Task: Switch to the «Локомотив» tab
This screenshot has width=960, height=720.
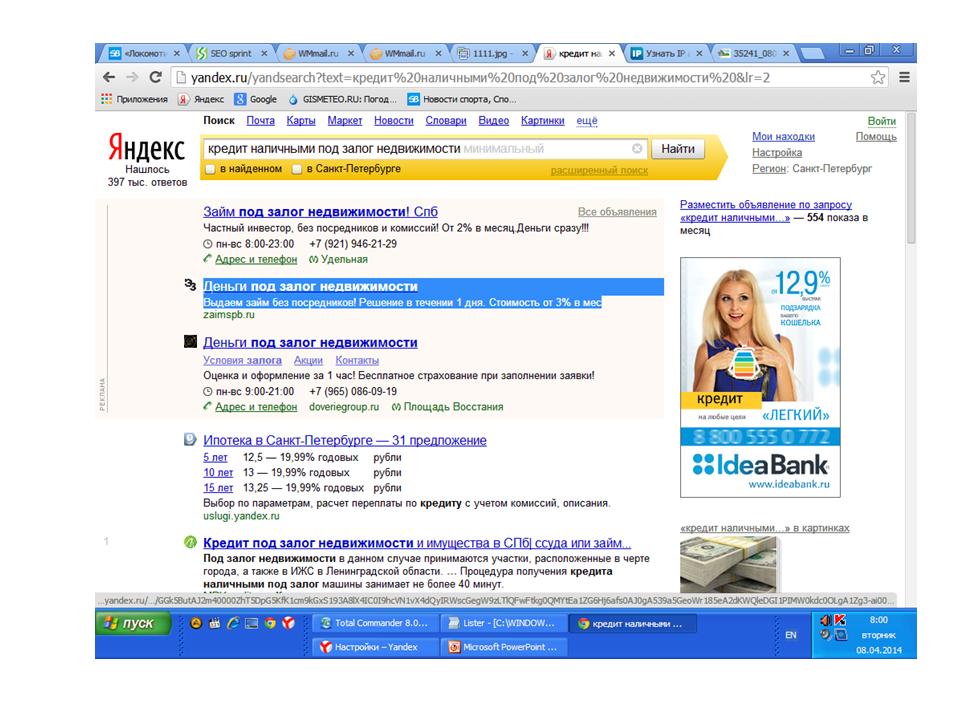Action: (144, 54)
